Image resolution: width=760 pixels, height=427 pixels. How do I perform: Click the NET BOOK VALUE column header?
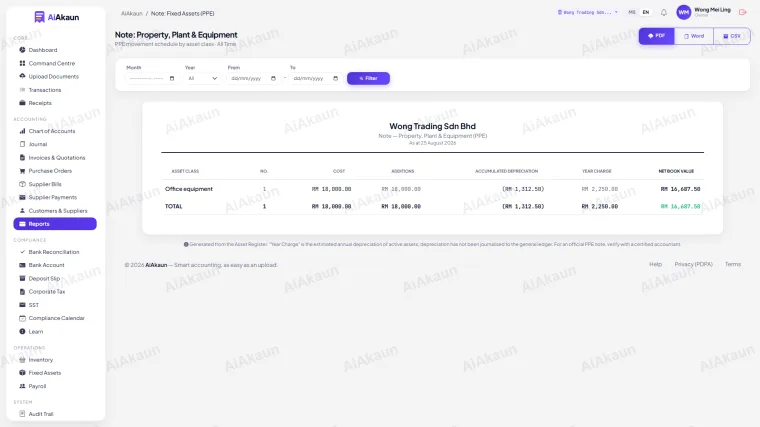point(676,171)
